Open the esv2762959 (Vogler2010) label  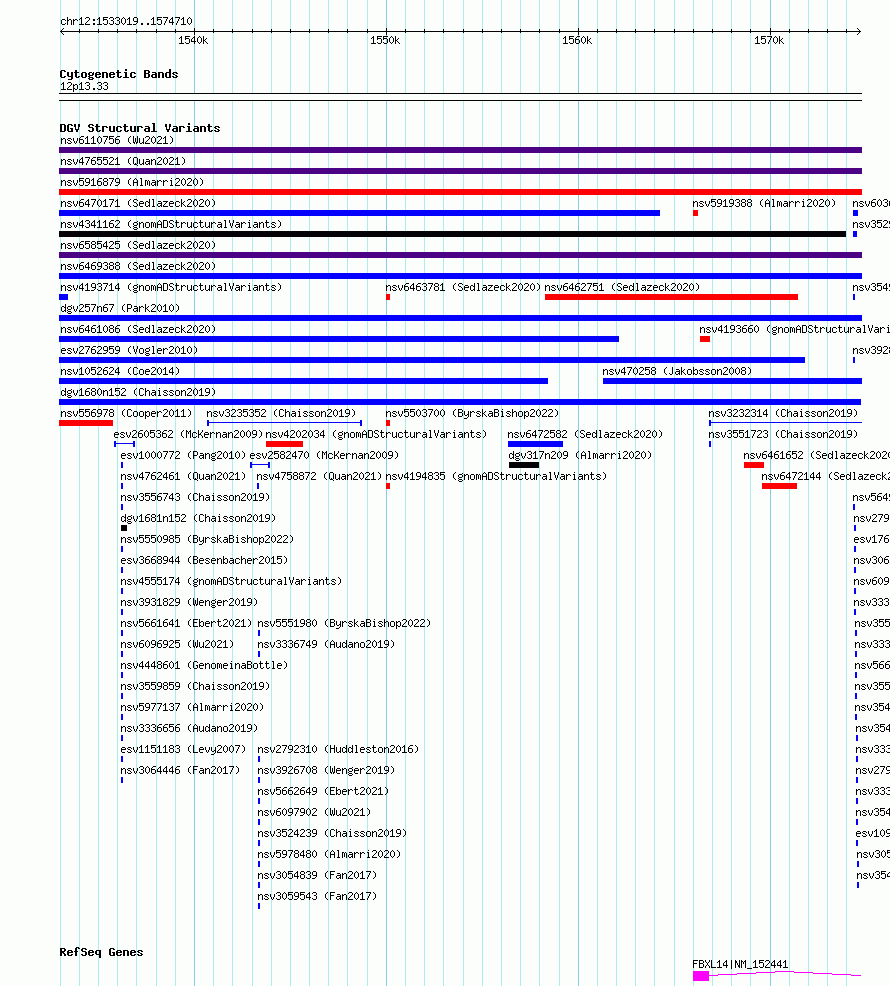(129, 350)
